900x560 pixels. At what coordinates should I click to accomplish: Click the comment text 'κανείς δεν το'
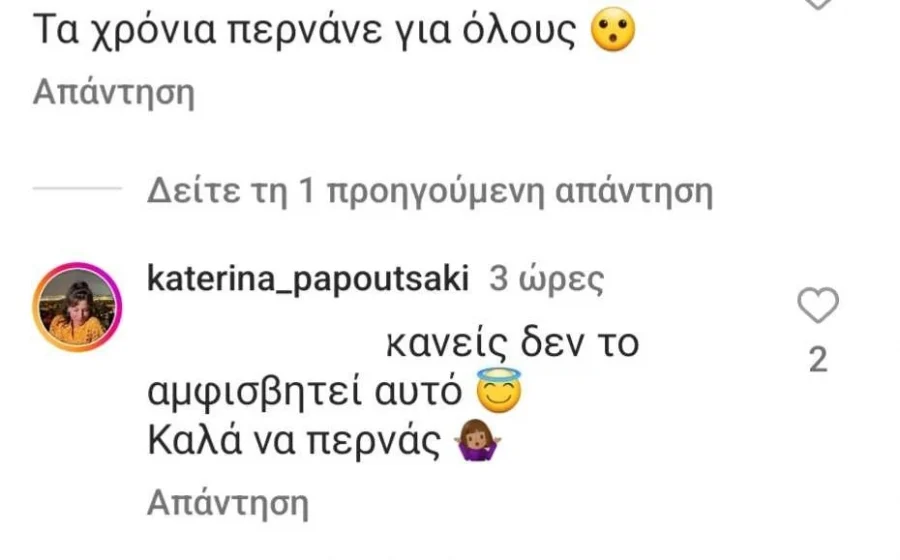point(512,344)
